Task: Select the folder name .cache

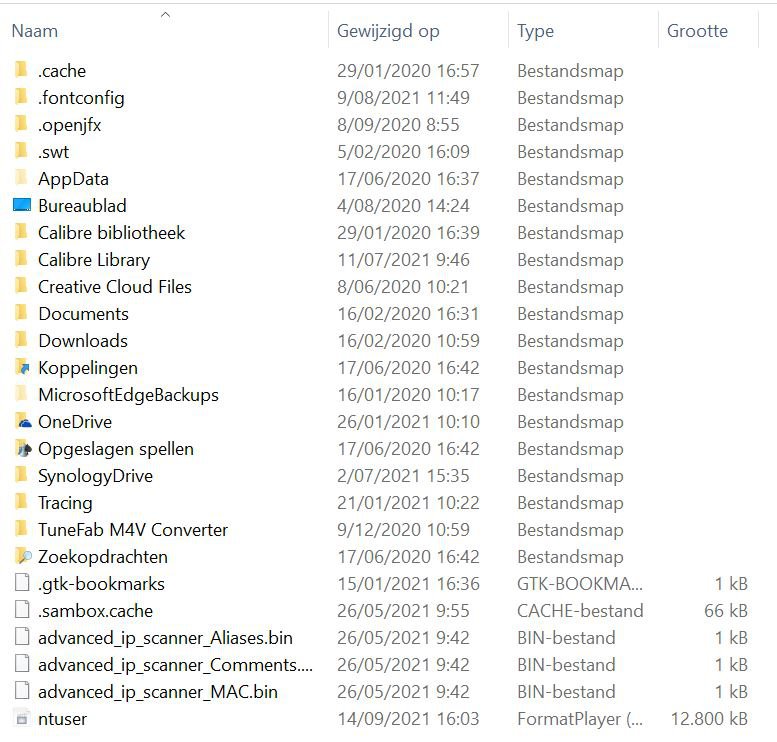Action: (x=62, y=71)
